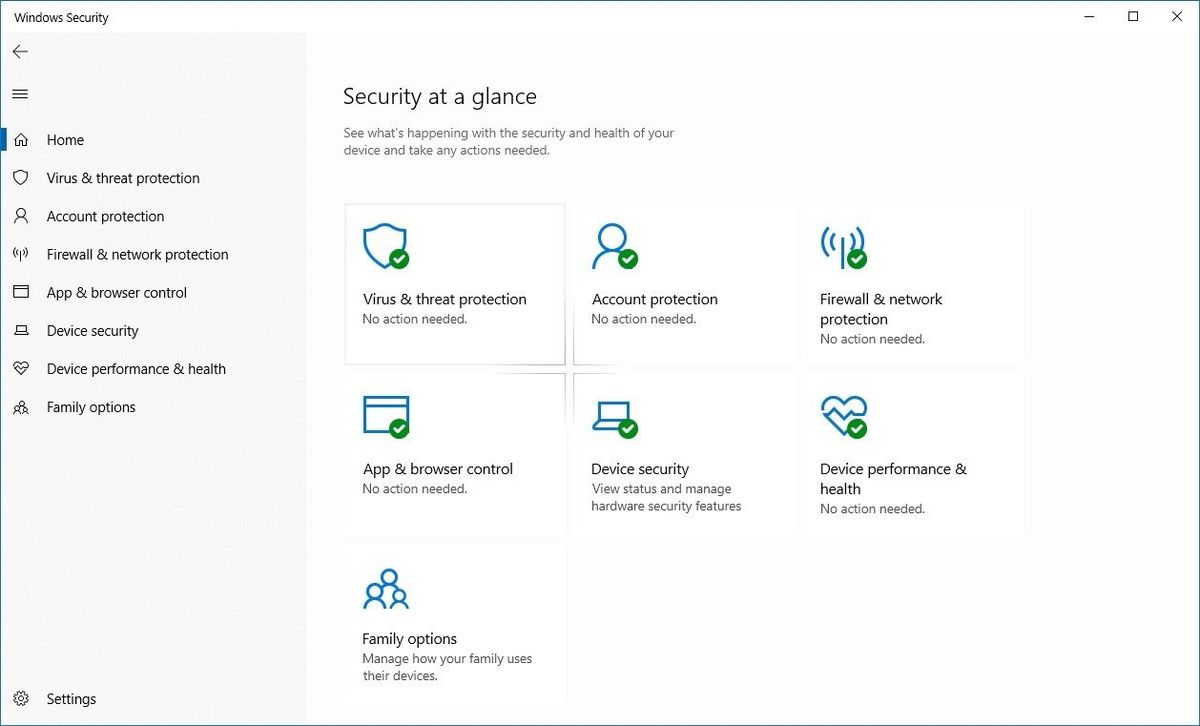Select the Device performance & health heart icon
The width and height of the screenshot is (1200, 726).
(x=843, y=416)
